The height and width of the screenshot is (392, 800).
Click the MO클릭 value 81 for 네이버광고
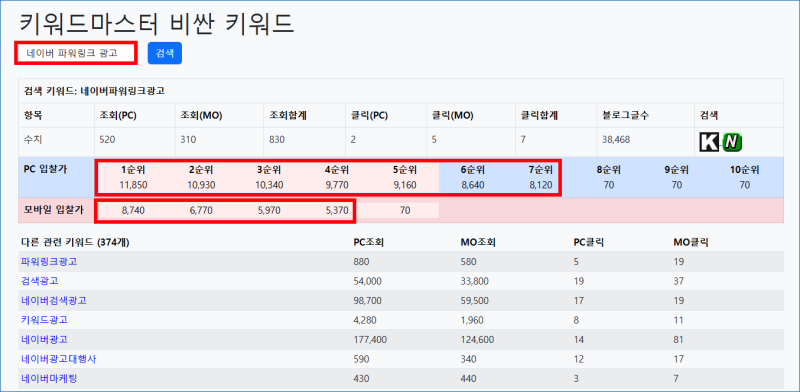[x=678, y=340]
